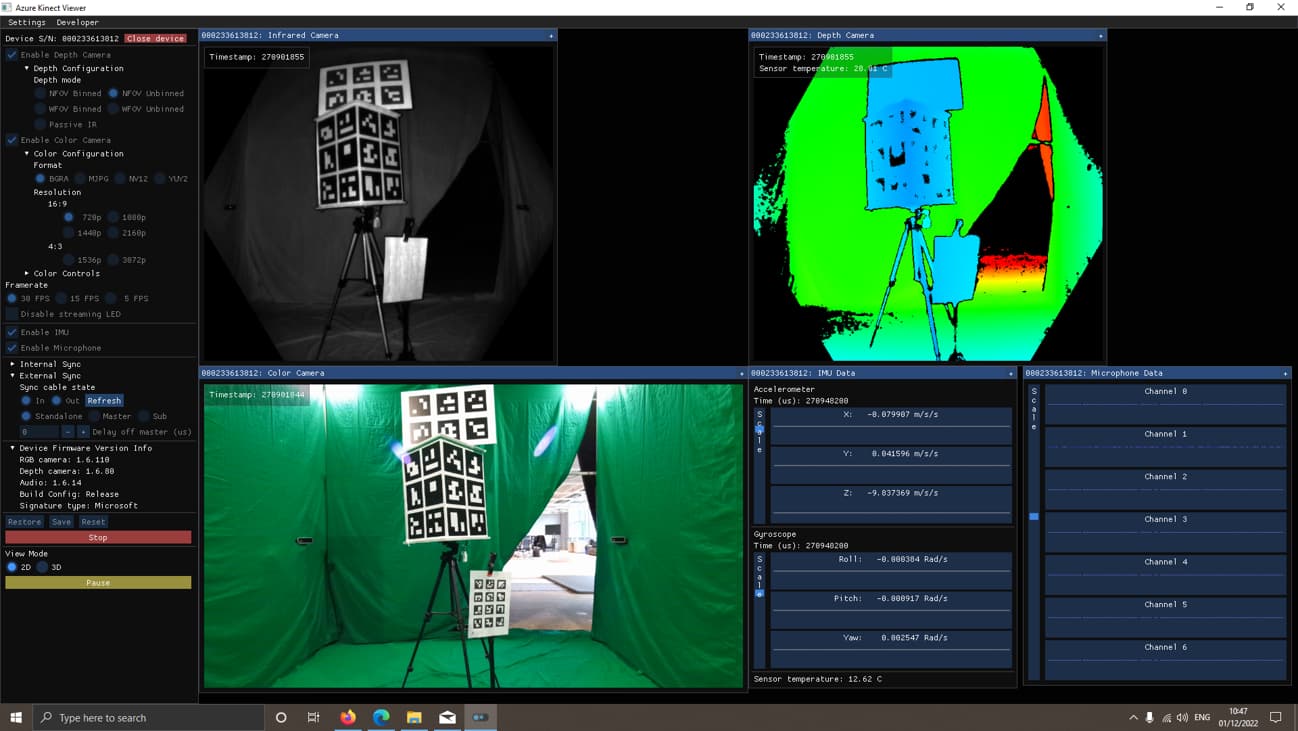Toggle the Enable Microphone checkbox
This screenshot has width=1298, height=731.
coord(12,348)
